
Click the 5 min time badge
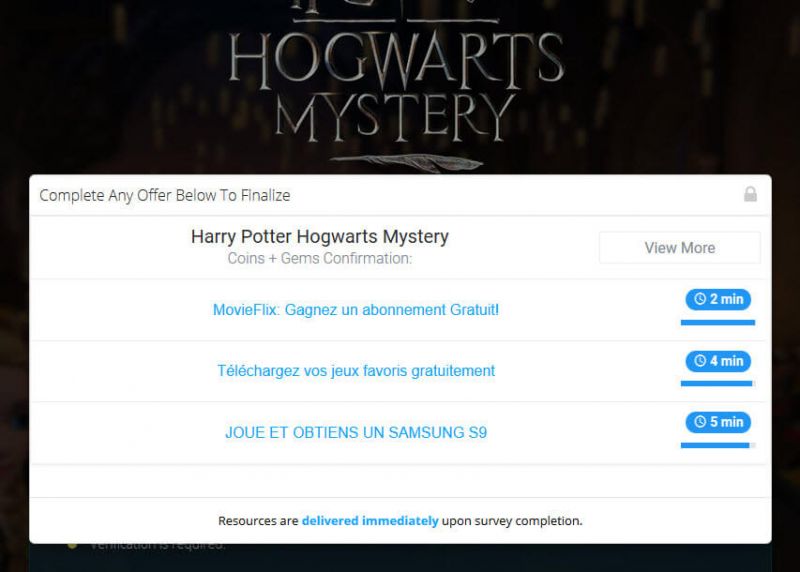[718, 422]
